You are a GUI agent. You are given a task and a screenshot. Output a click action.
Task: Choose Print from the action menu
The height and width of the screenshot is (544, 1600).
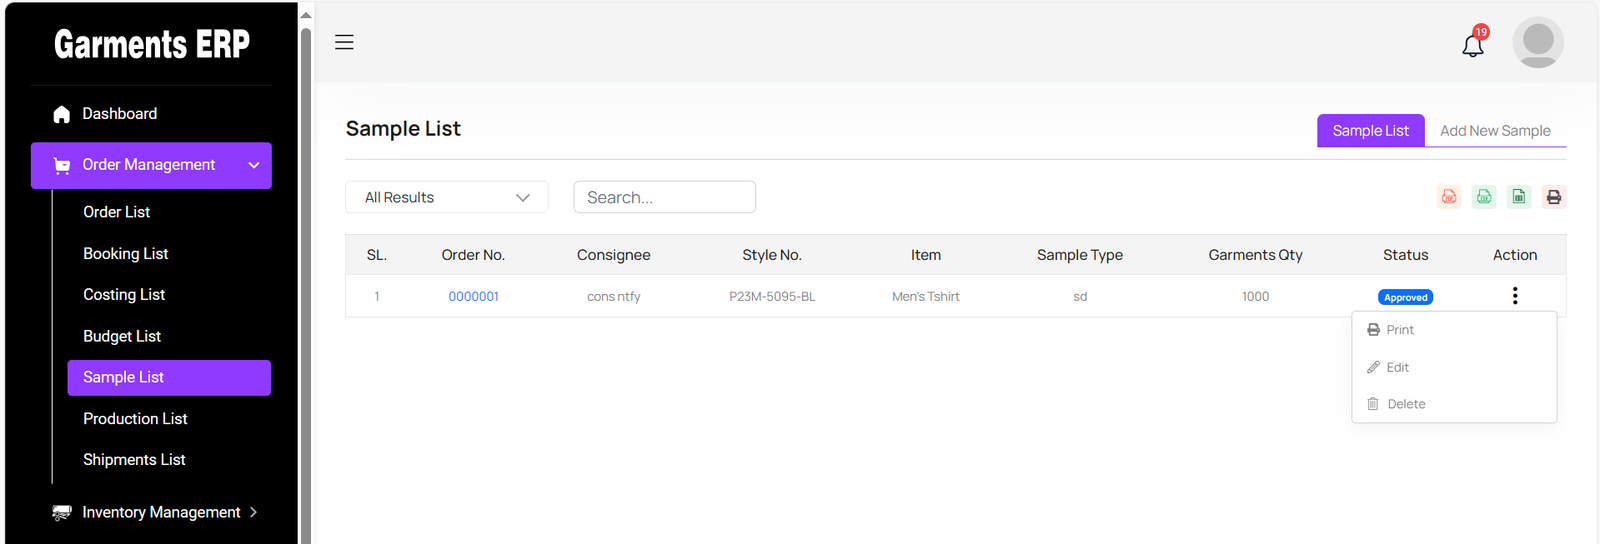pos(1400,330)
